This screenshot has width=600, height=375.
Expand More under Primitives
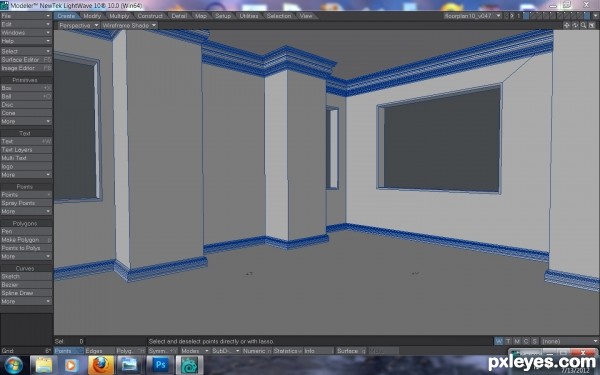[x=26, y=121]
